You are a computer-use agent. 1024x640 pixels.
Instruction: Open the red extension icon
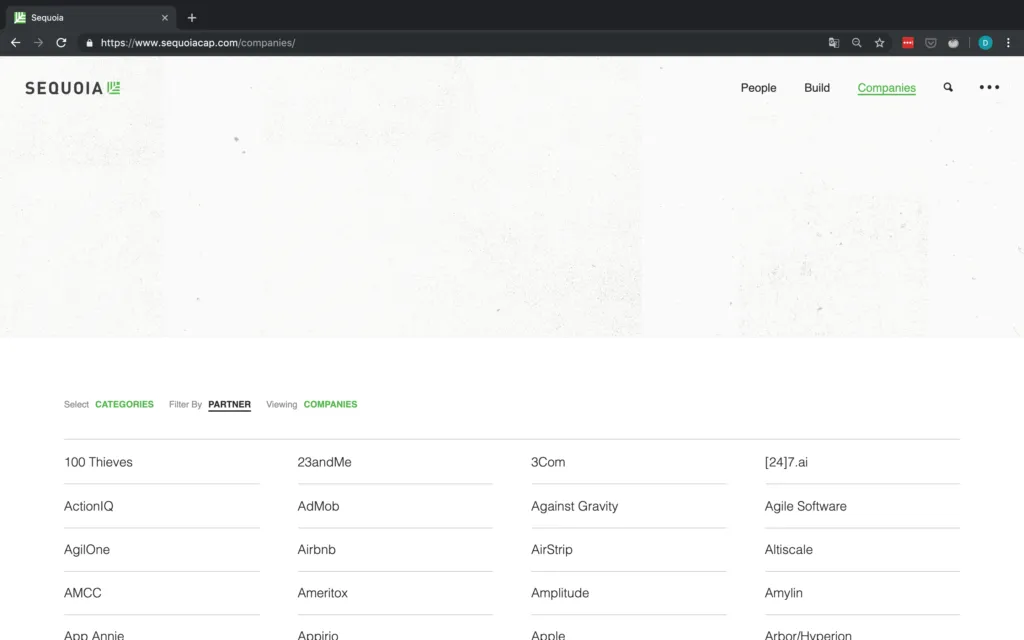click(x=908, y=42)
